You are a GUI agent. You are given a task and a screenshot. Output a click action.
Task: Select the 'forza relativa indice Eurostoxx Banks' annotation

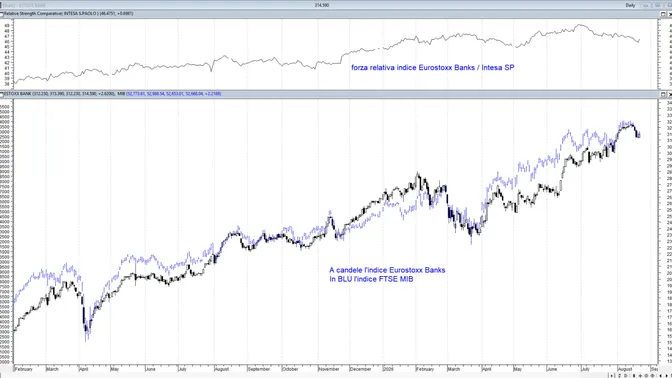click(x=432, y=67)
